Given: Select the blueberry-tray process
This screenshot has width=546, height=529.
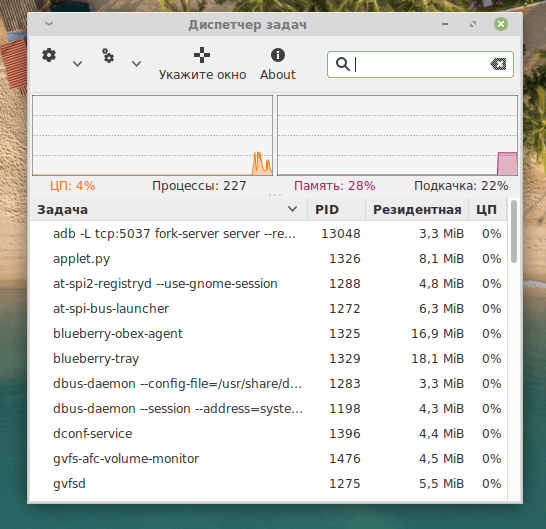Looking at the screenshot, I should point(268,359).
